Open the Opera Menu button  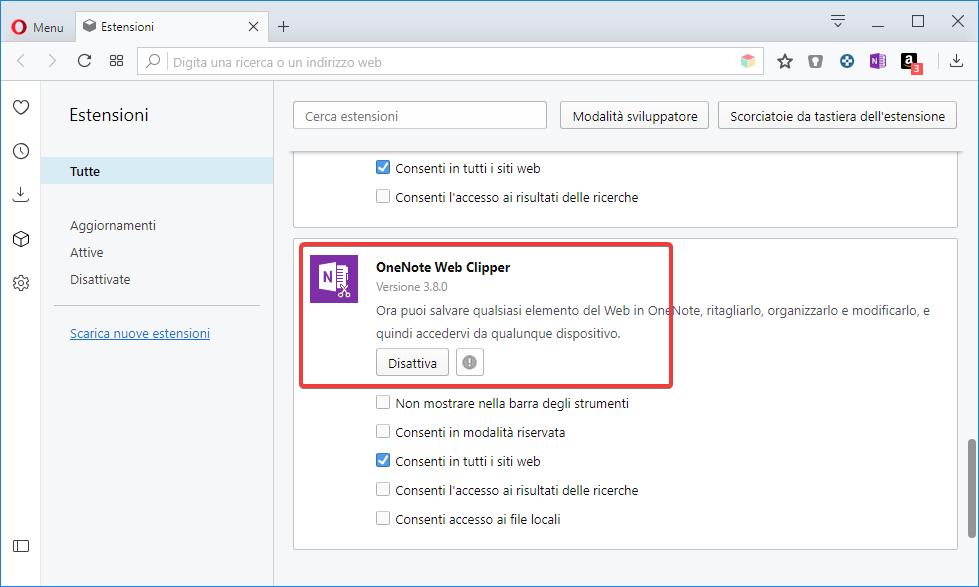(x=37, y=27)
